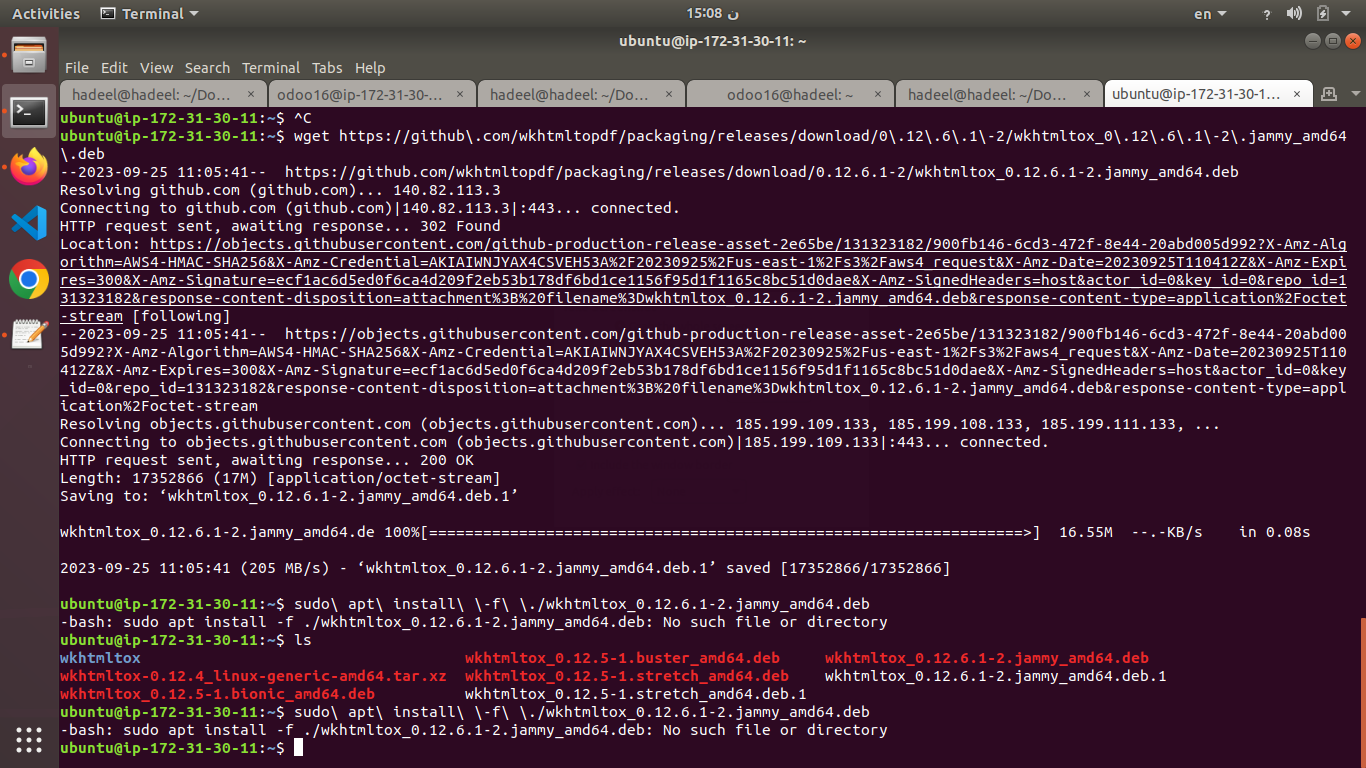Click the battery status icon
The image size is (1366, 768).
tap(1322, 14)
